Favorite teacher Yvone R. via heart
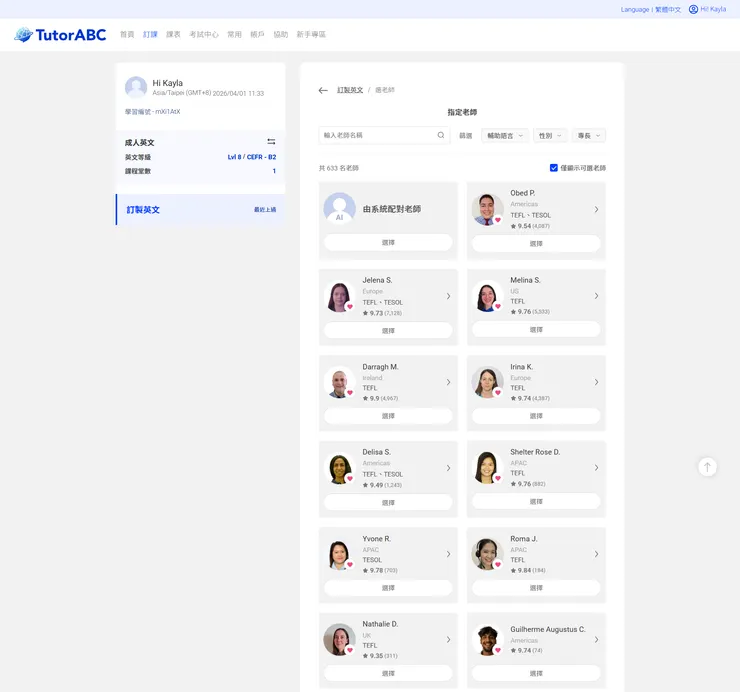The image size is (740, 692). [x=350, y=565]
